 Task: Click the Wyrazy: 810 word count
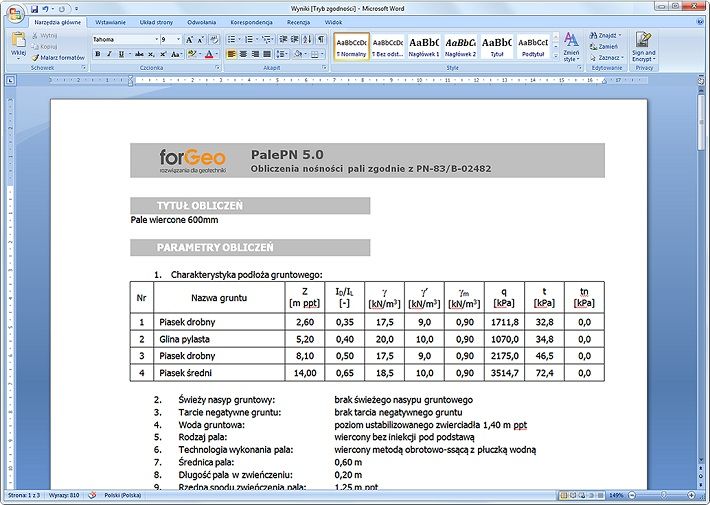coord(64,495)
